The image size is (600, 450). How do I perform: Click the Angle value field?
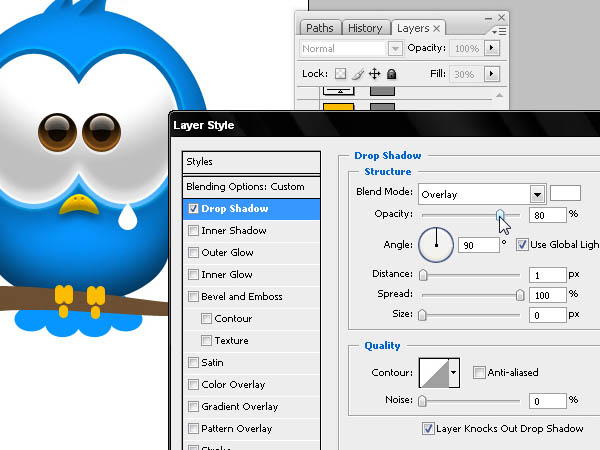[479, 245]
